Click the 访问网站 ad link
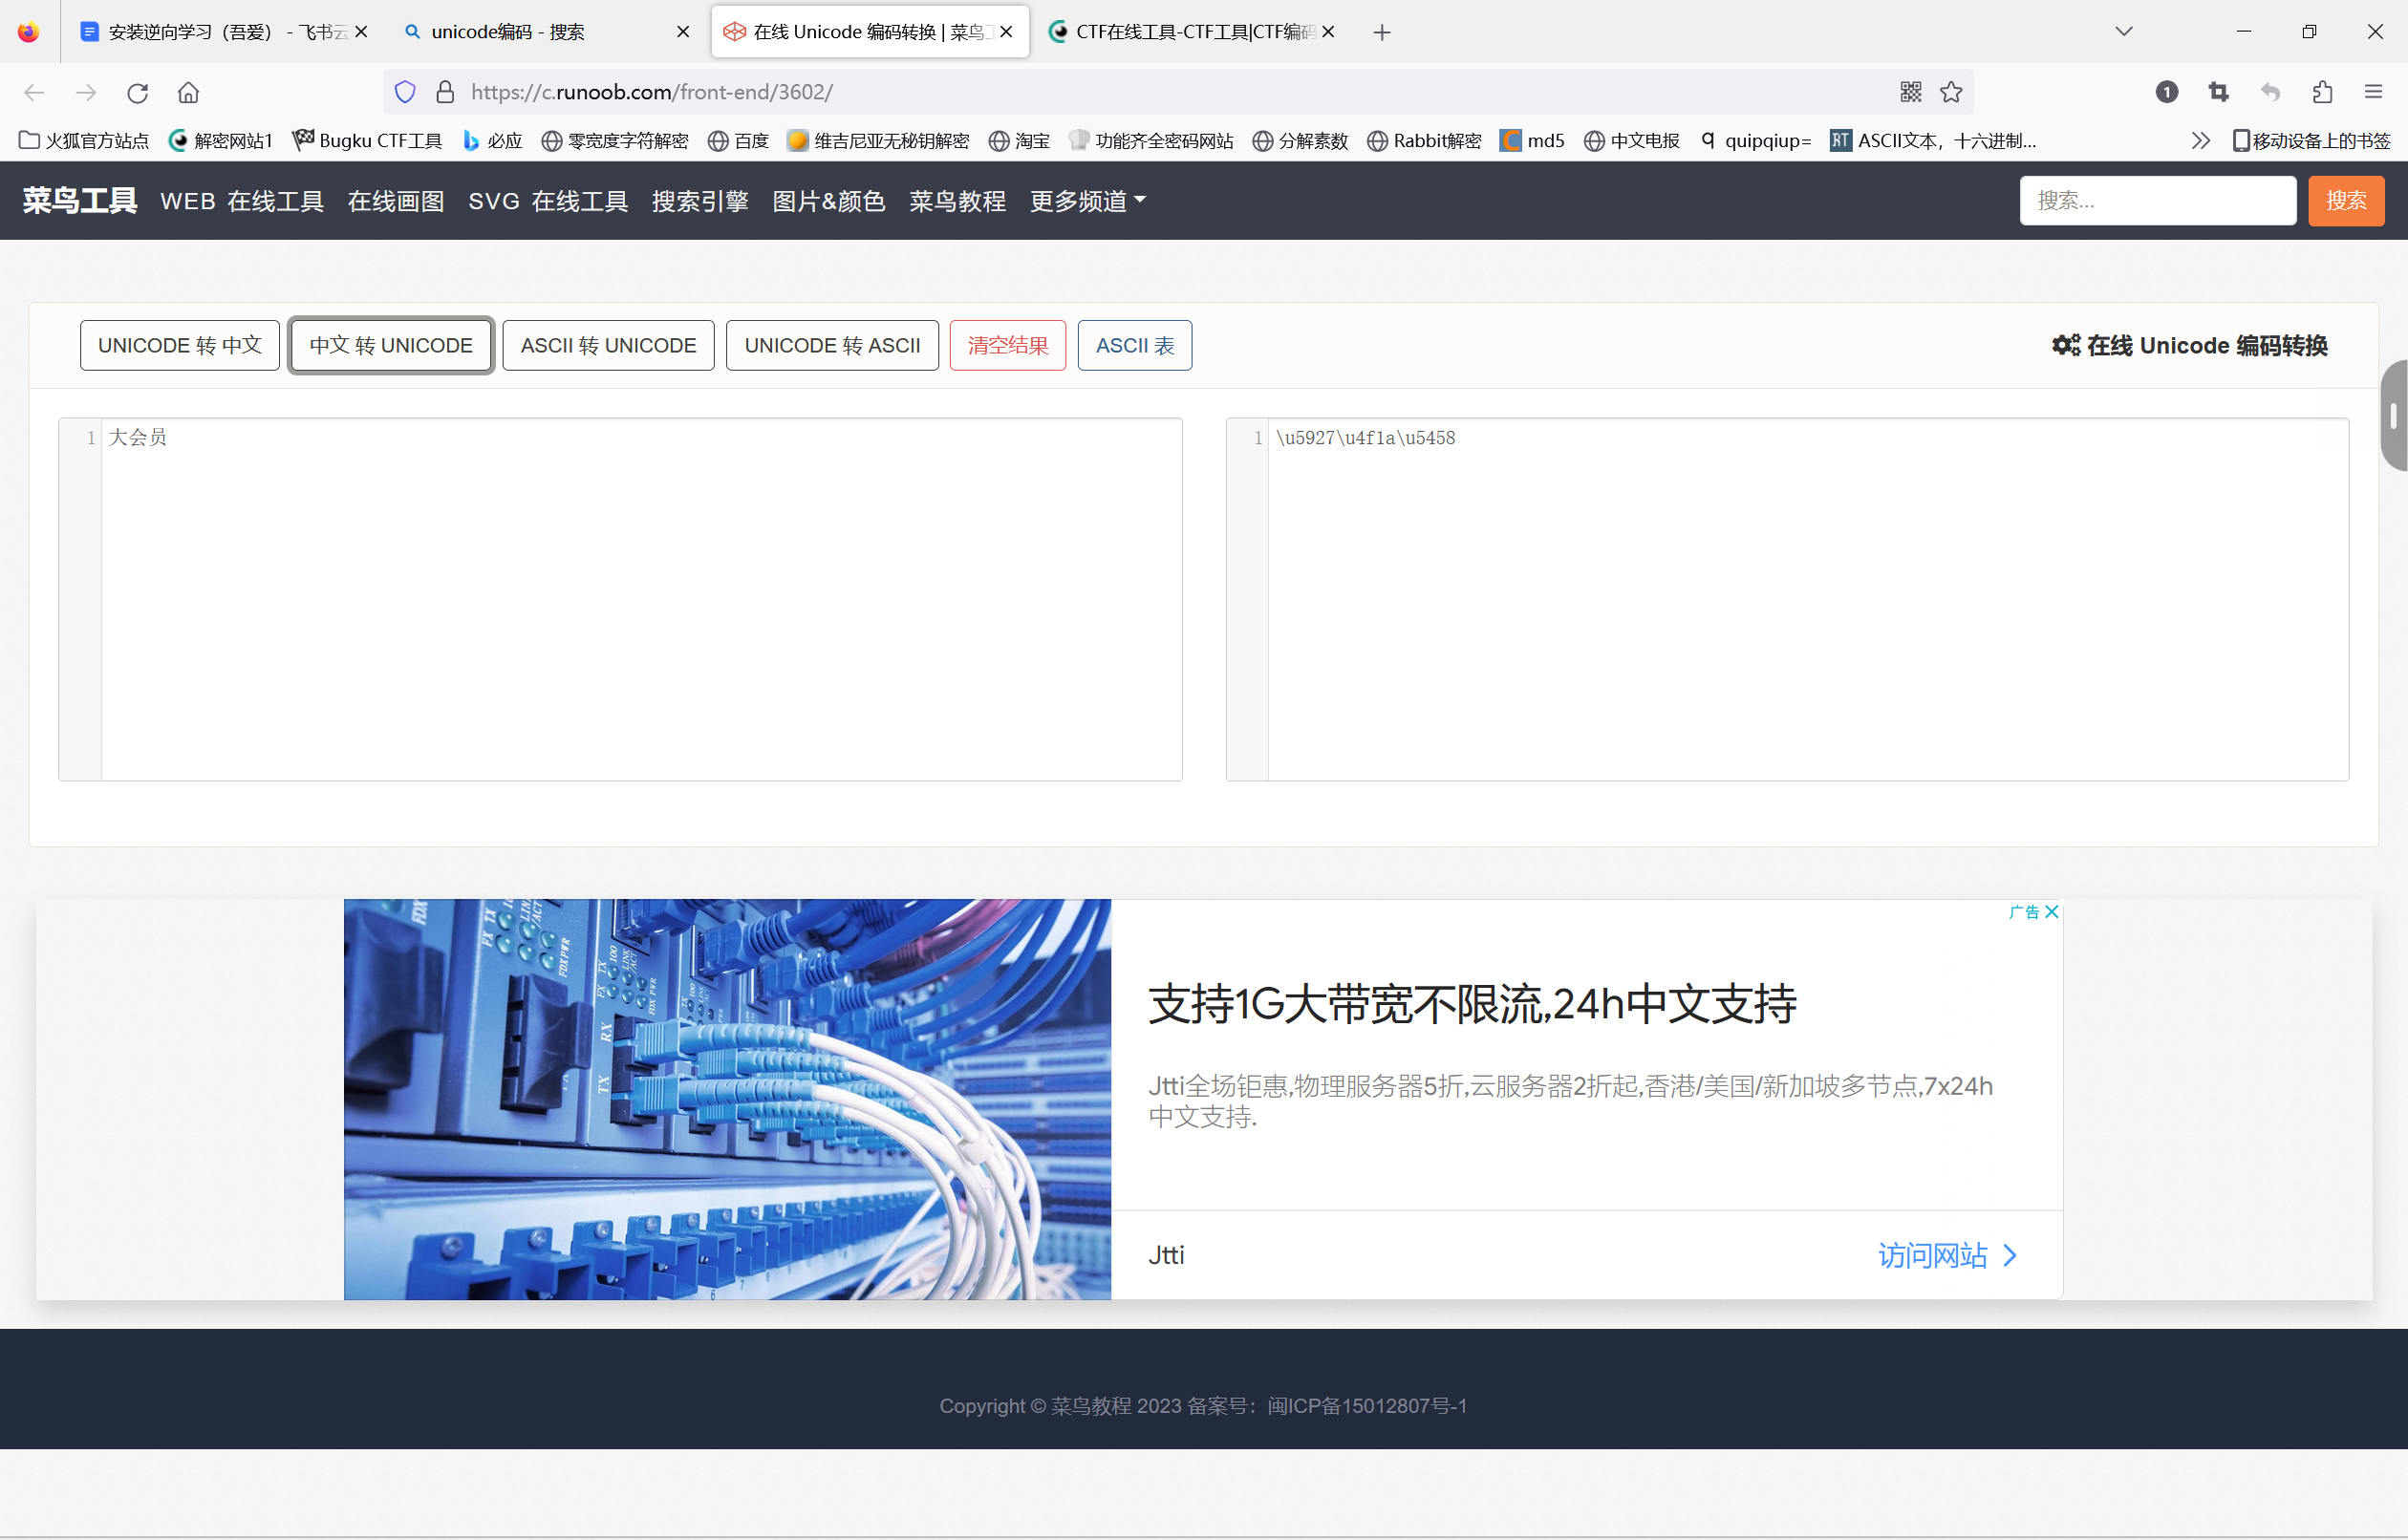Screen dimensions: 2408x1540 pyautogui.click(x=1948, y=1255)
